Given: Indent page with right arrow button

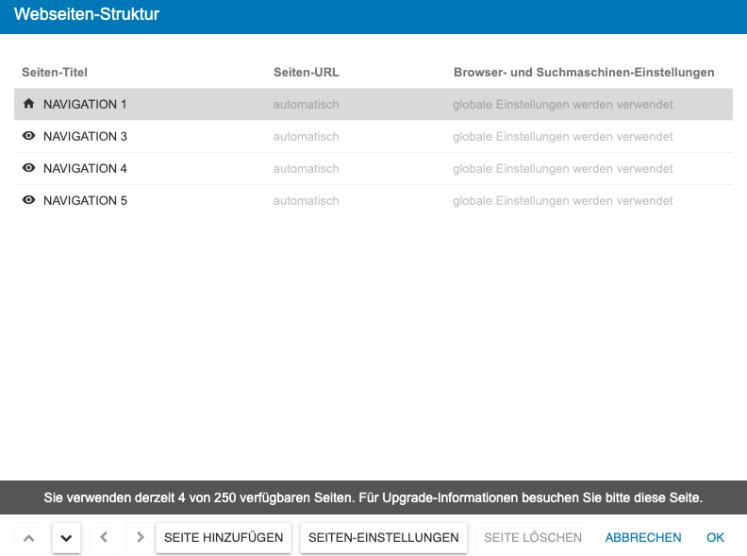Looking at the screenshot, I should pyautogui.click(x=139, y=538).
